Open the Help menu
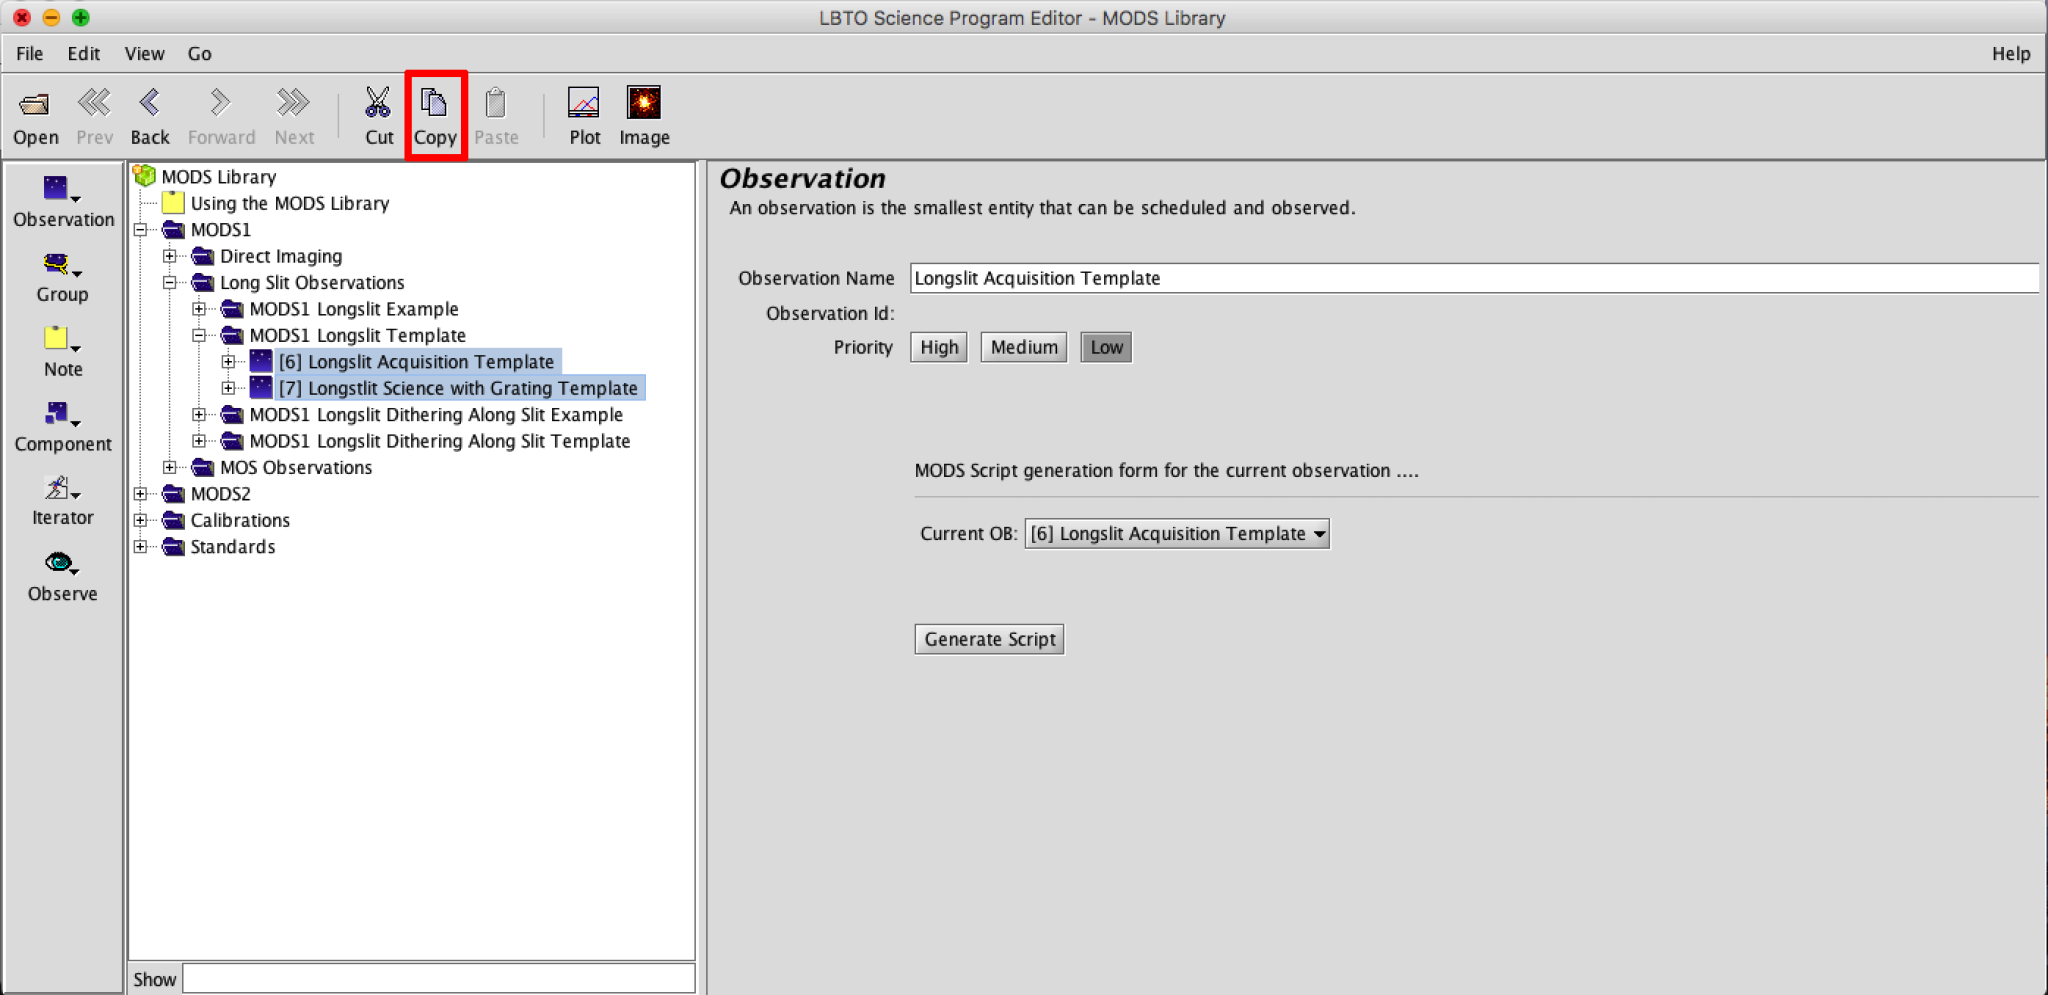 pyautogui.click(x=2010, y=54)
